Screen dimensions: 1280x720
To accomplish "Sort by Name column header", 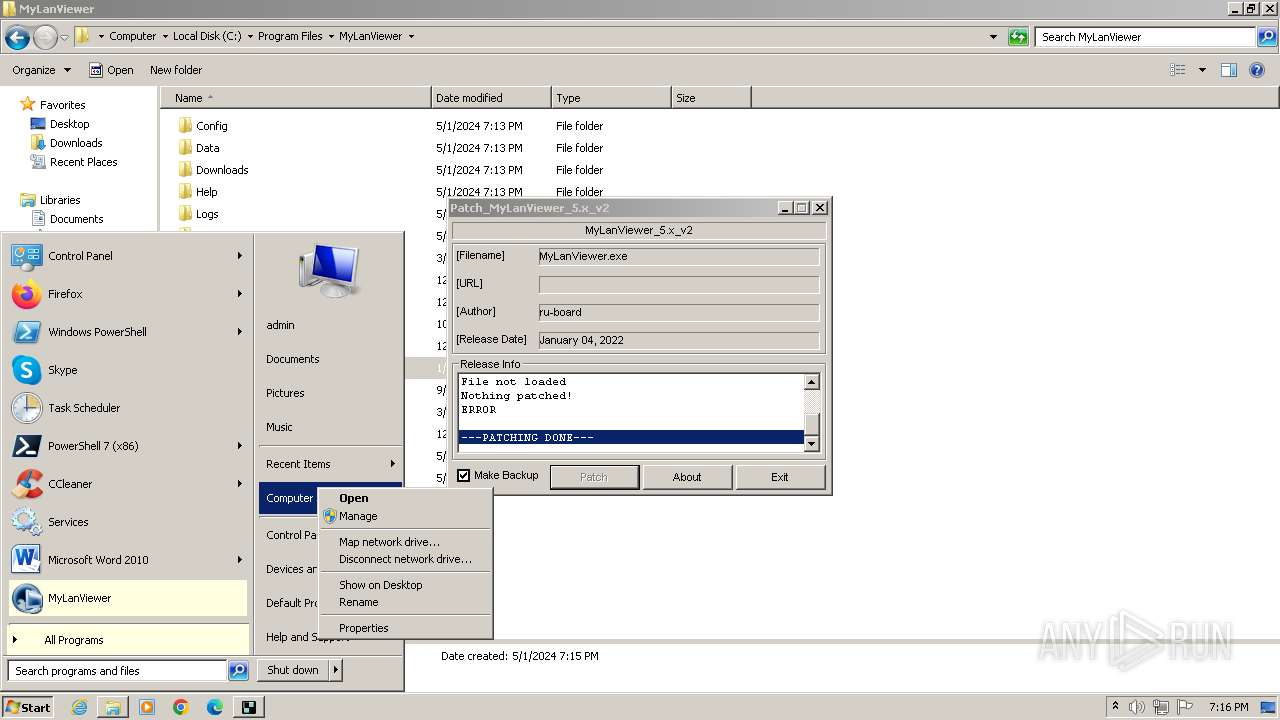I will [x=296, y=98].
